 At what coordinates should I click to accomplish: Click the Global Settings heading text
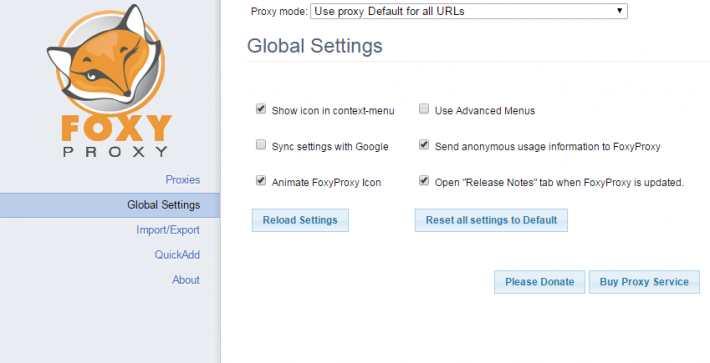coord(315,46)
